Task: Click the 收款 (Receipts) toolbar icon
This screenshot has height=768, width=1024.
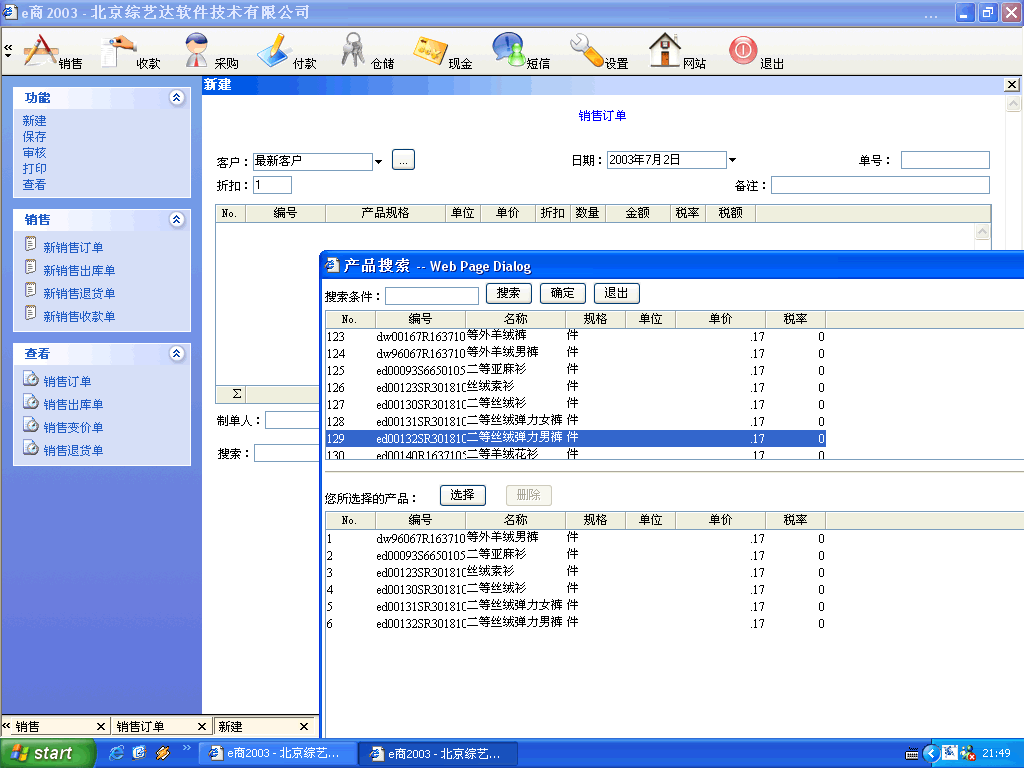Action: [120, 50]
